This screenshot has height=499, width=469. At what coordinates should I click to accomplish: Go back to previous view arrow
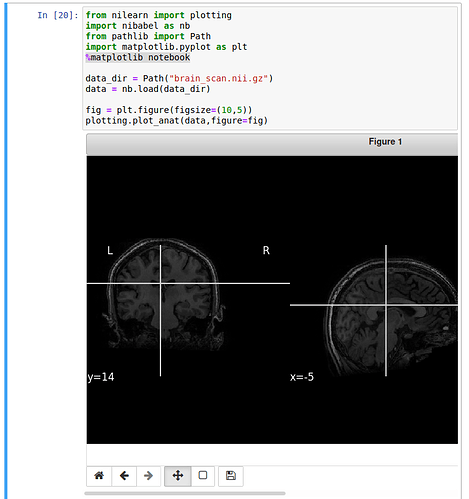[124, 476]
